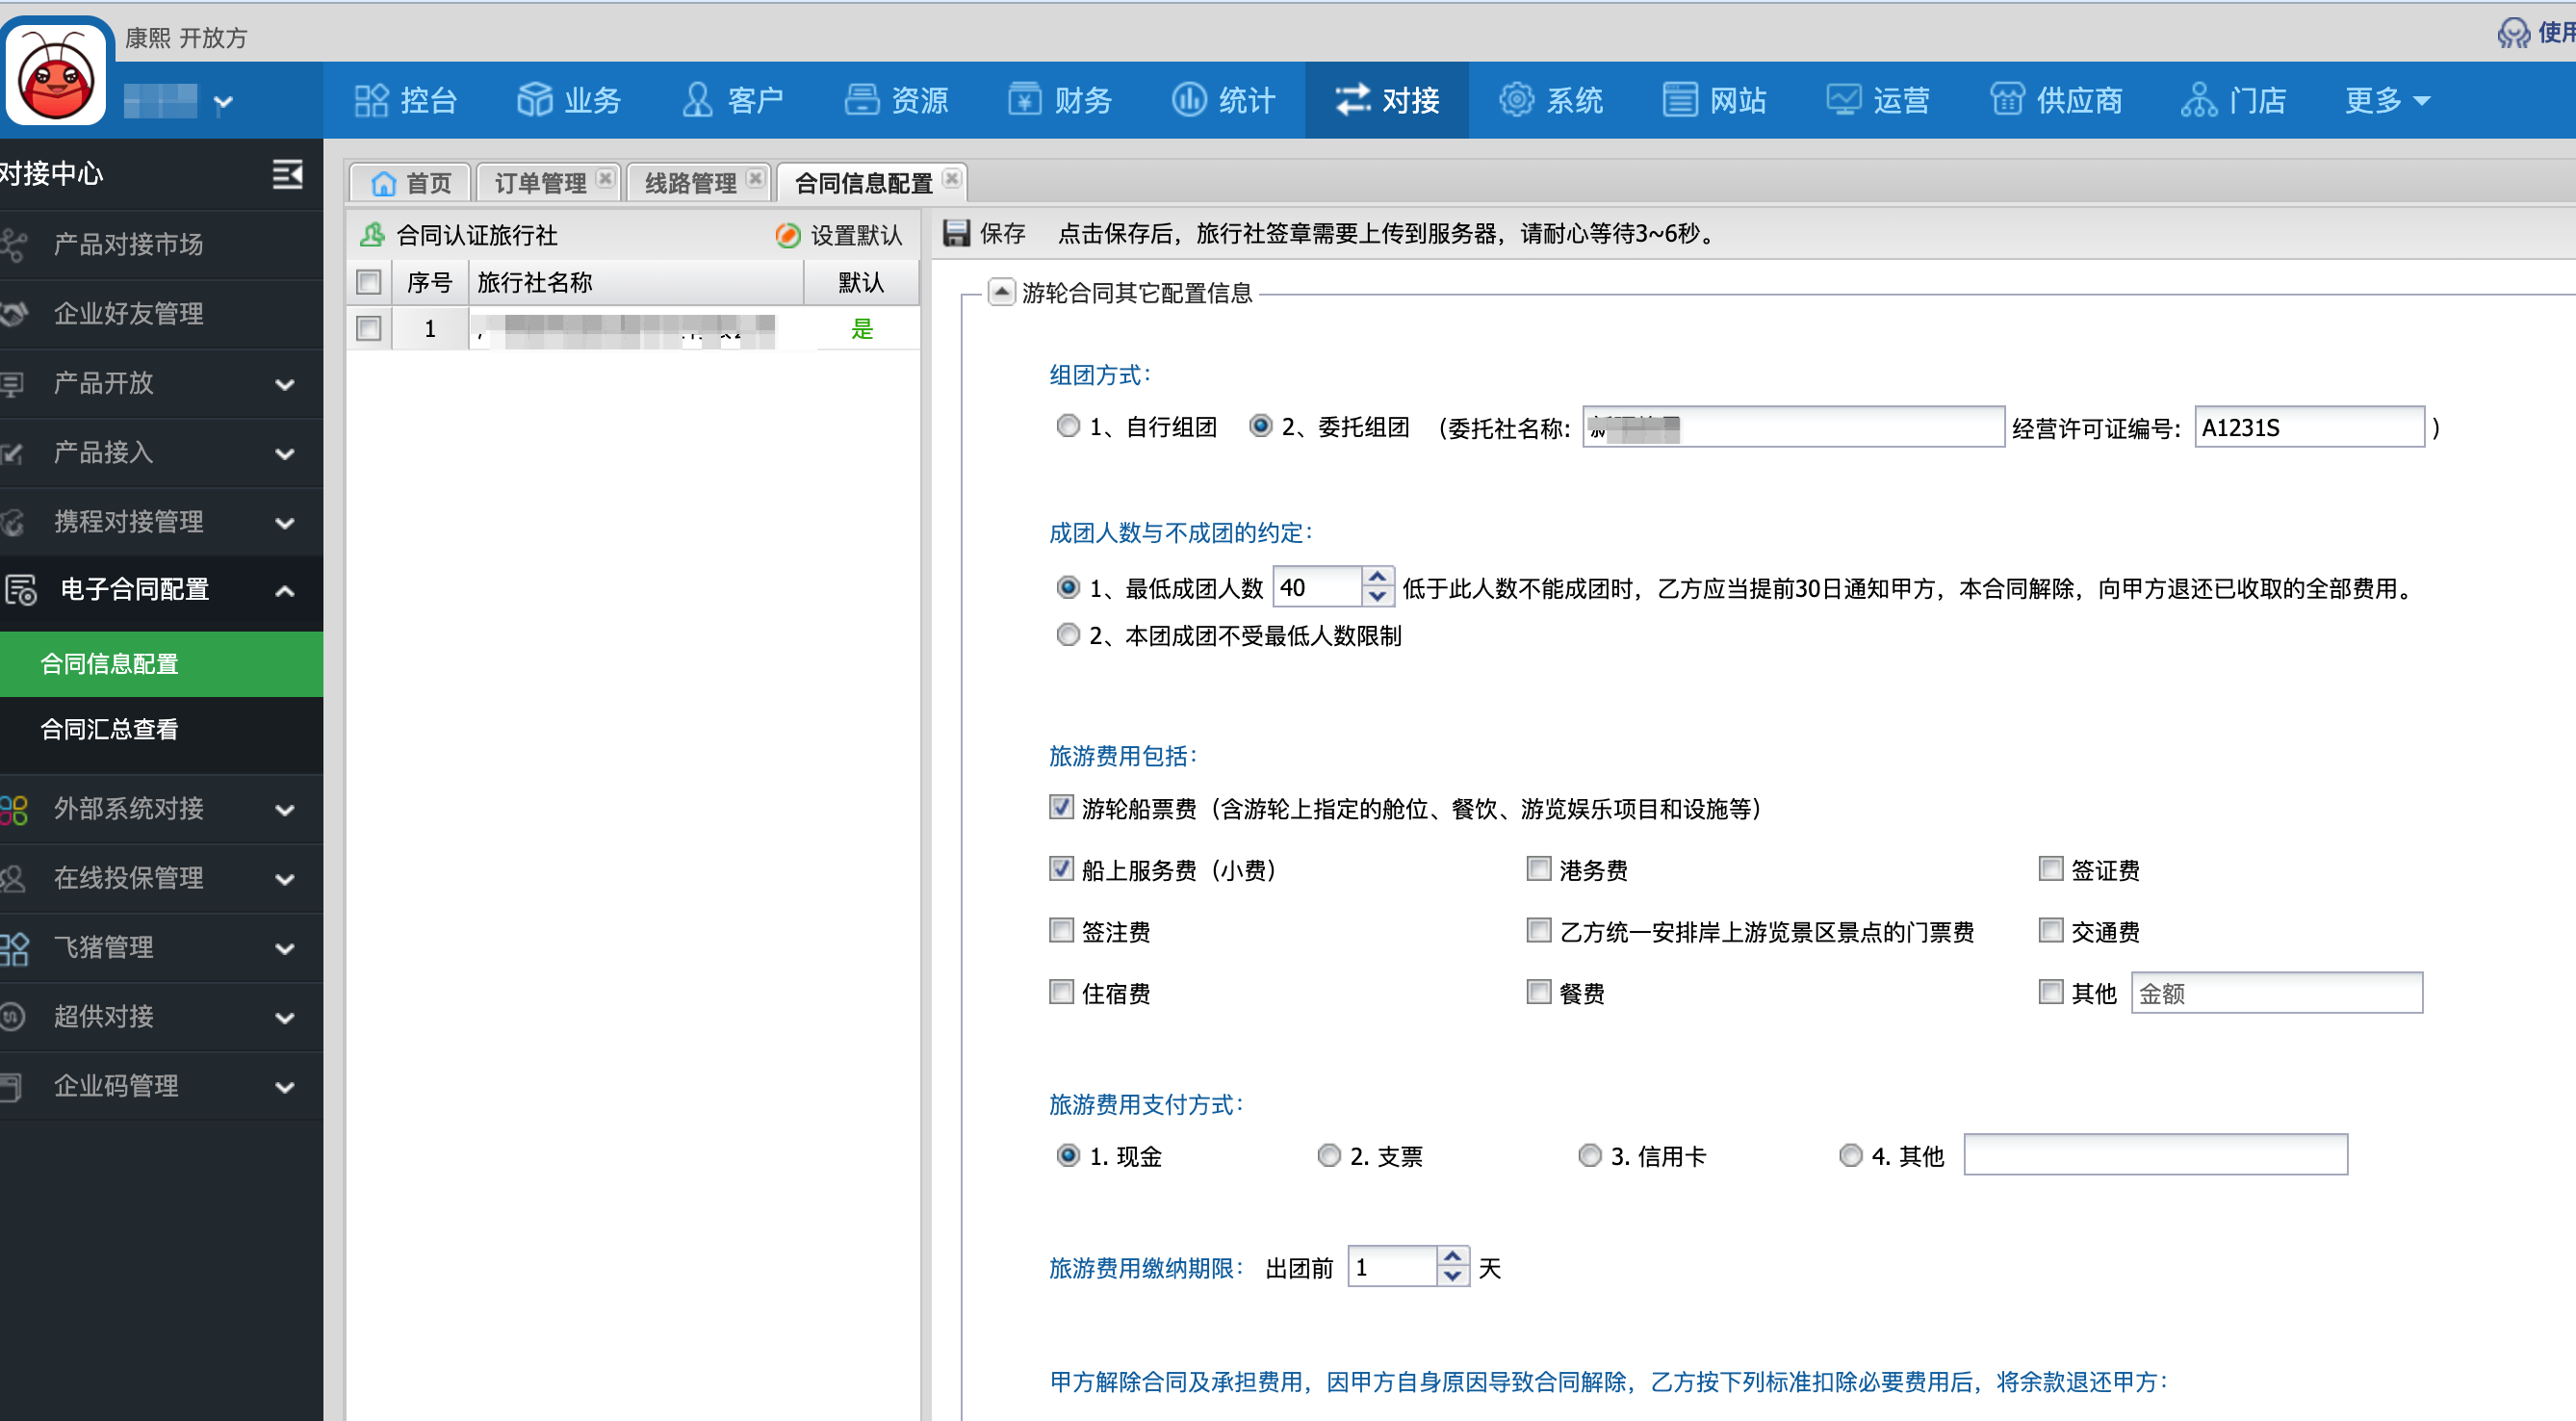Click the 电子合同配置 sidebar icon
Viewport: 2576px width, 1421px height.
[x=20, y=589]
